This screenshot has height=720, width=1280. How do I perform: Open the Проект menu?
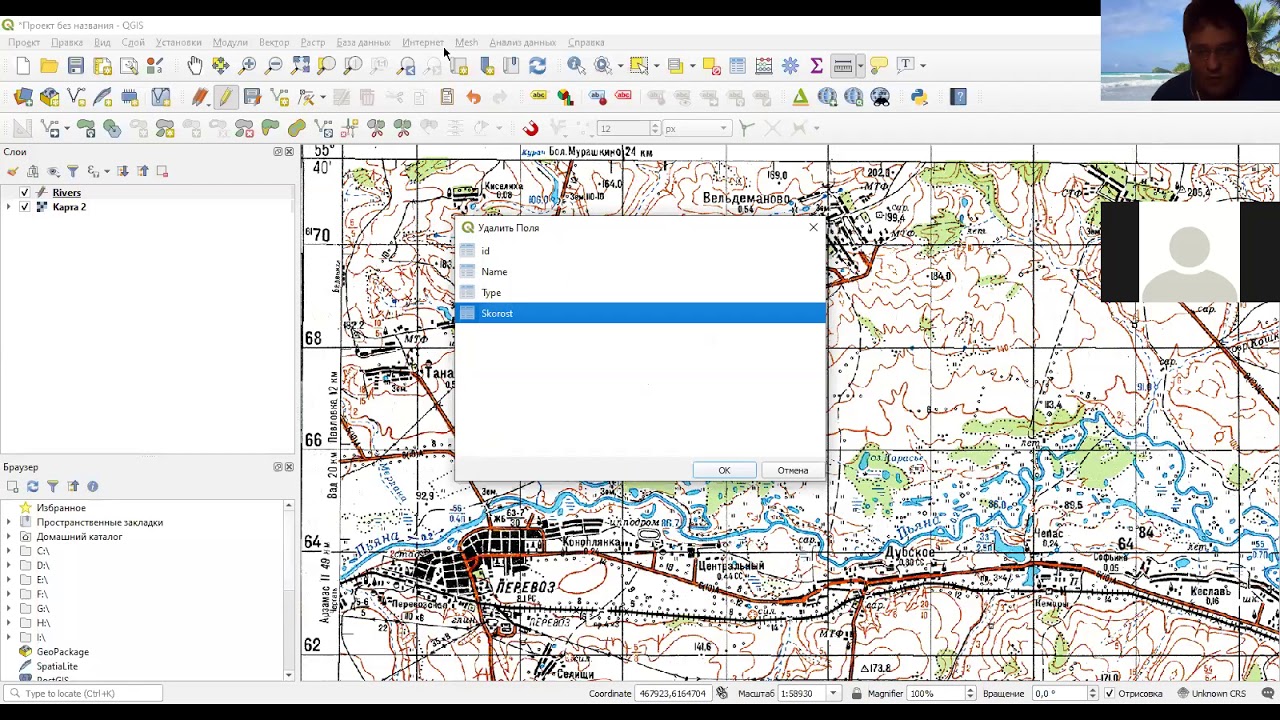[24, 43]
